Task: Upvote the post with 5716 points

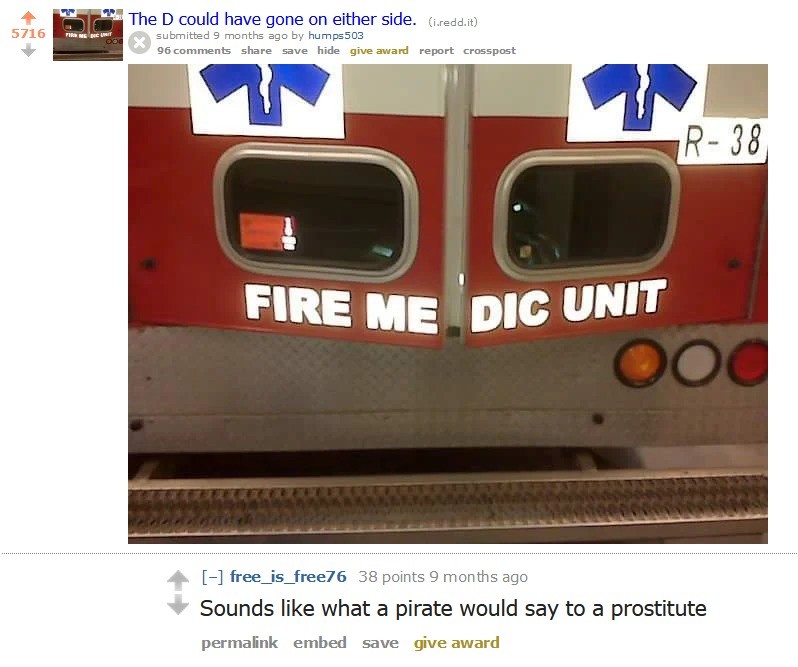Action: point(28,18)
